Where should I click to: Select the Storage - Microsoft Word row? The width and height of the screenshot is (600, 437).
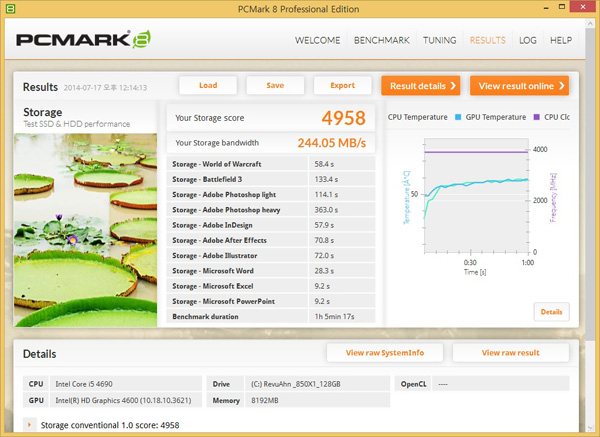tap(271, 271)
